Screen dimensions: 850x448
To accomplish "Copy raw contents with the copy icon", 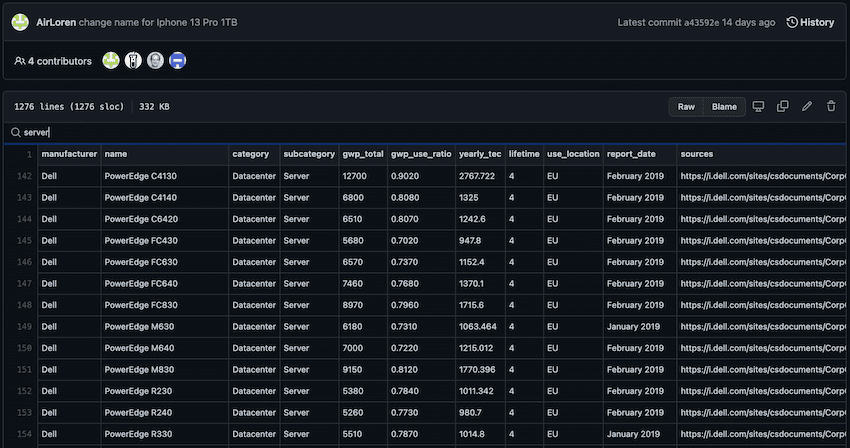I will click(783, 107).
